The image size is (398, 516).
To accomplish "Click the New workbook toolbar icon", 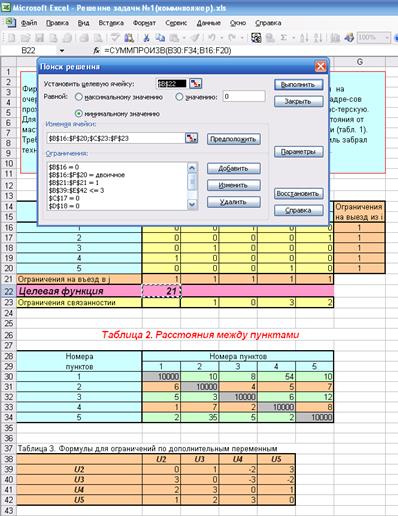I will 12,38.
